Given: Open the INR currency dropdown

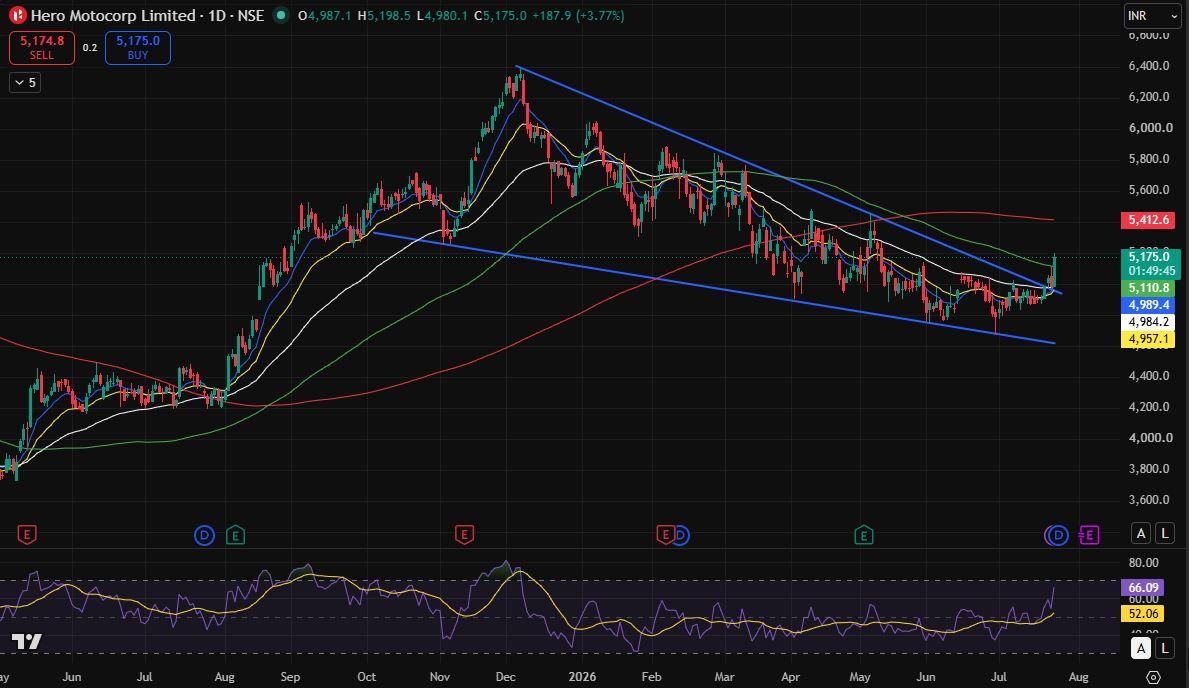Looking at the screenshot, I should click(1151, 15).
